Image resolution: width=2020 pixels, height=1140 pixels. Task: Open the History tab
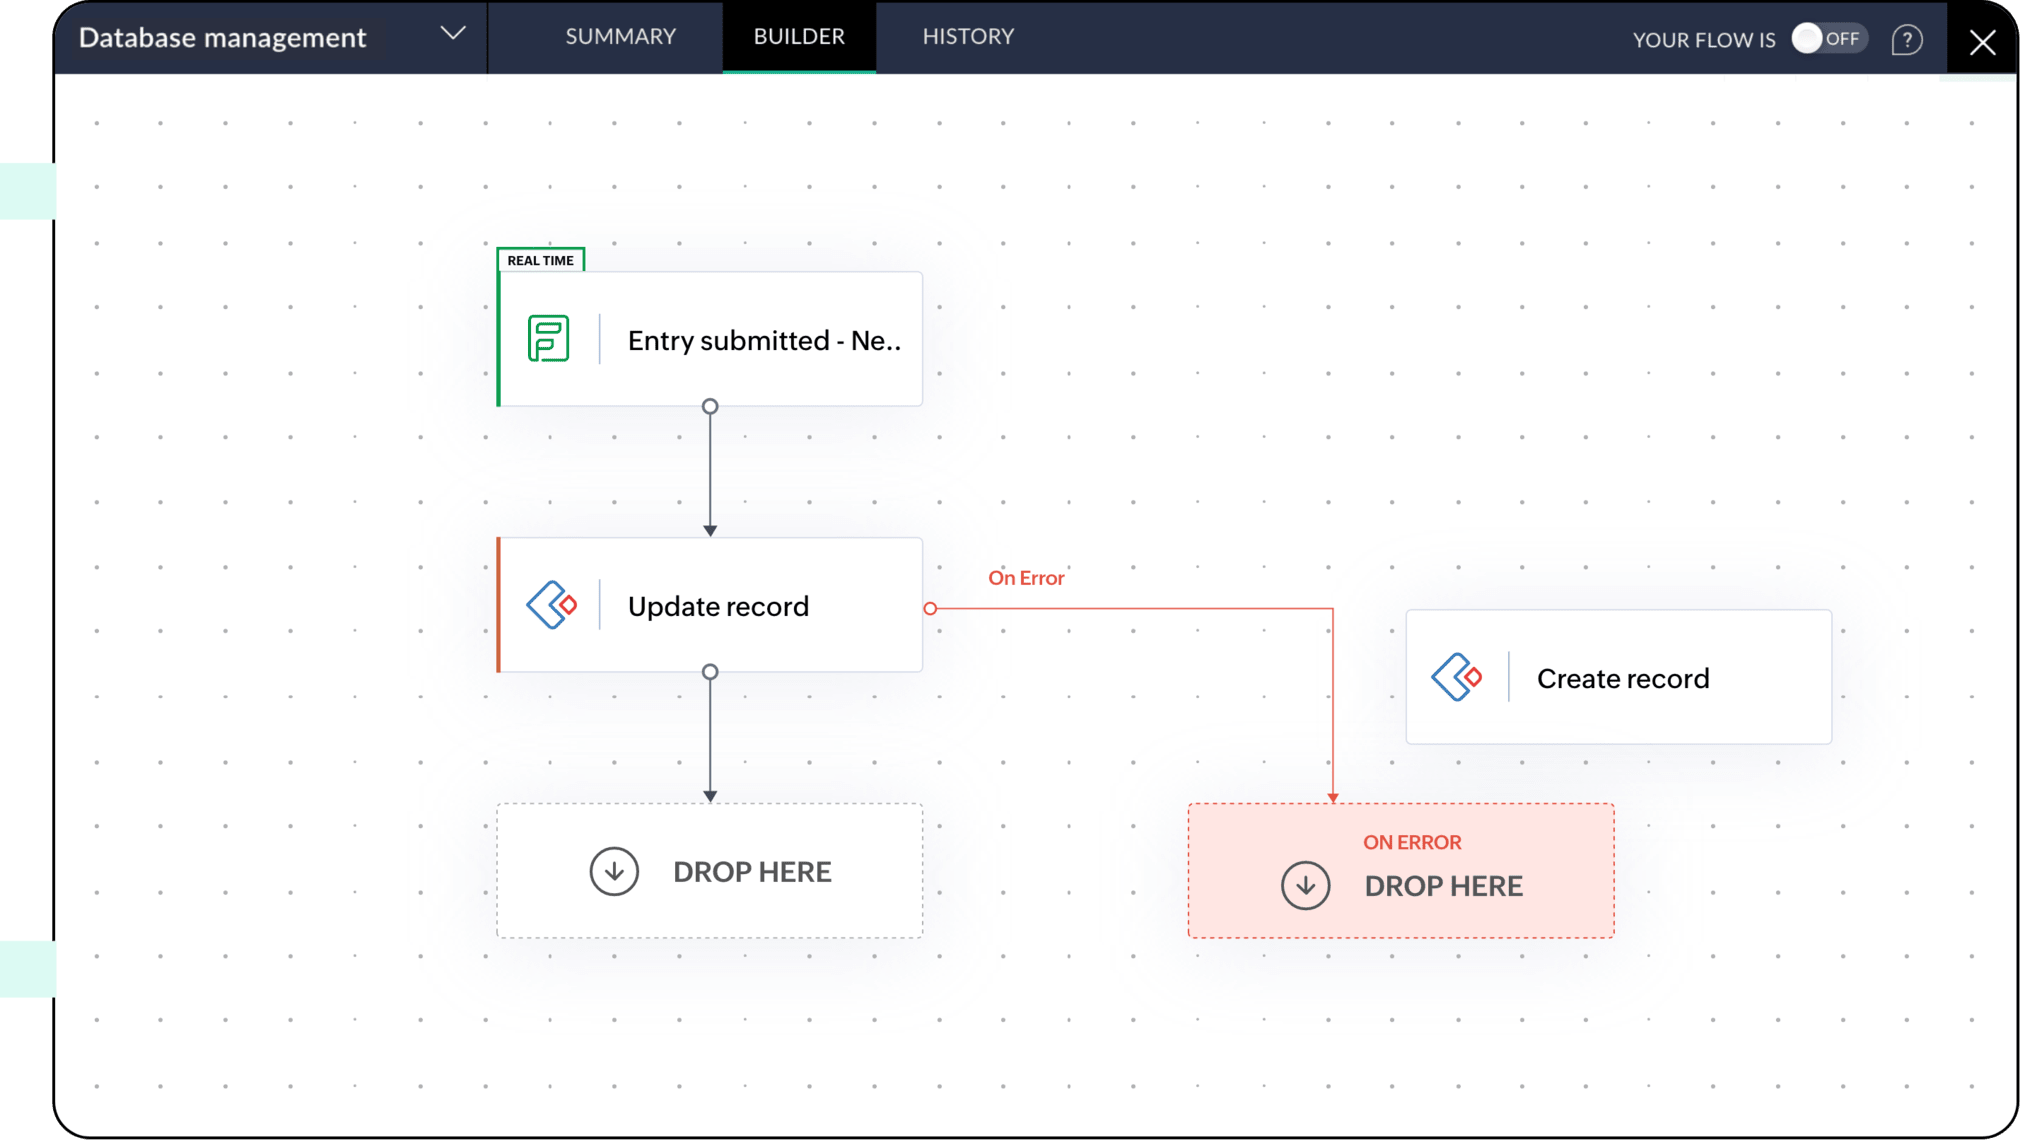pos(968,36)
